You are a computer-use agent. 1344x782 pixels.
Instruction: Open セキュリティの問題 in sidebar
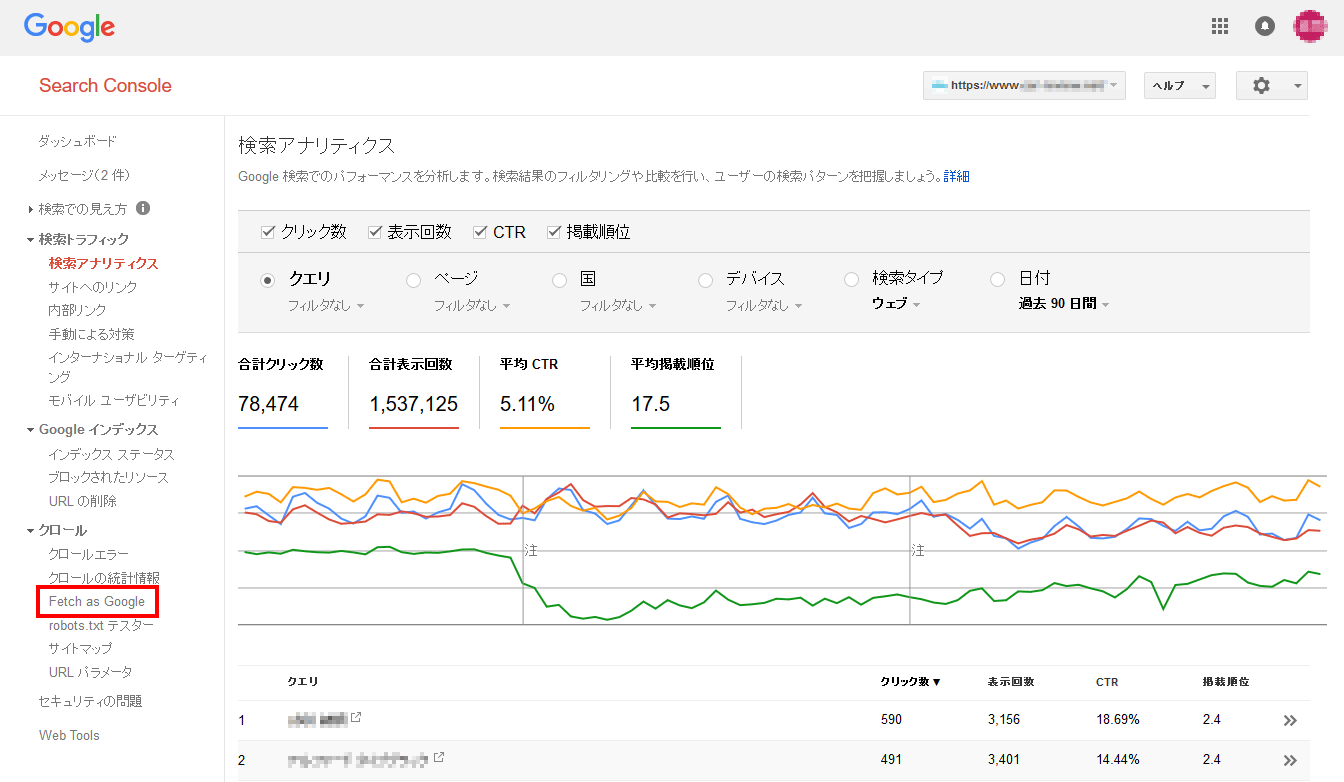point(90,701)
